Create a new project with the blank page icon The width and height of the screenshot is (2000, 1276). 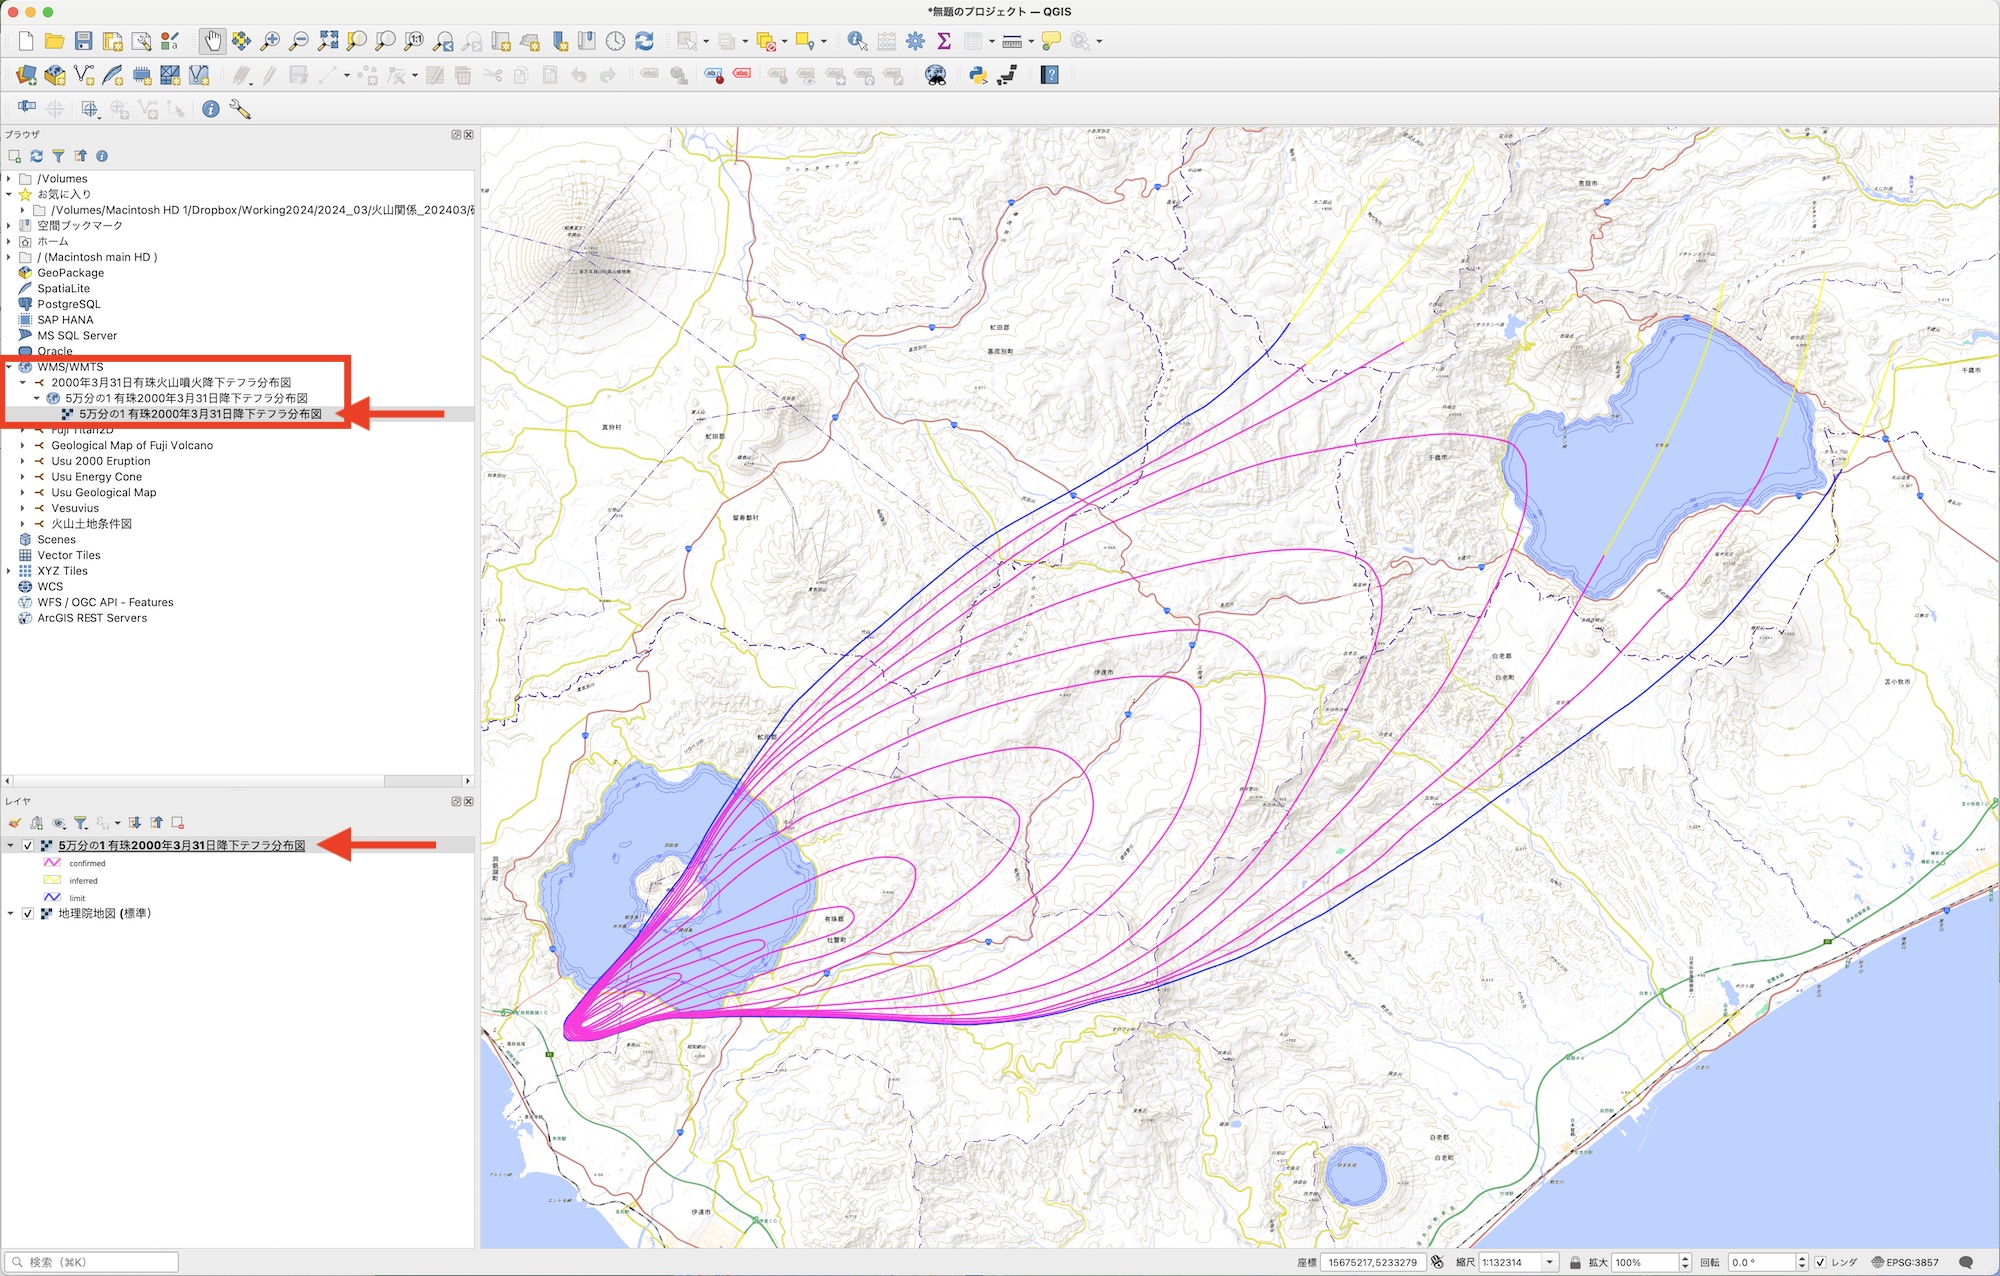click(26, 41)
